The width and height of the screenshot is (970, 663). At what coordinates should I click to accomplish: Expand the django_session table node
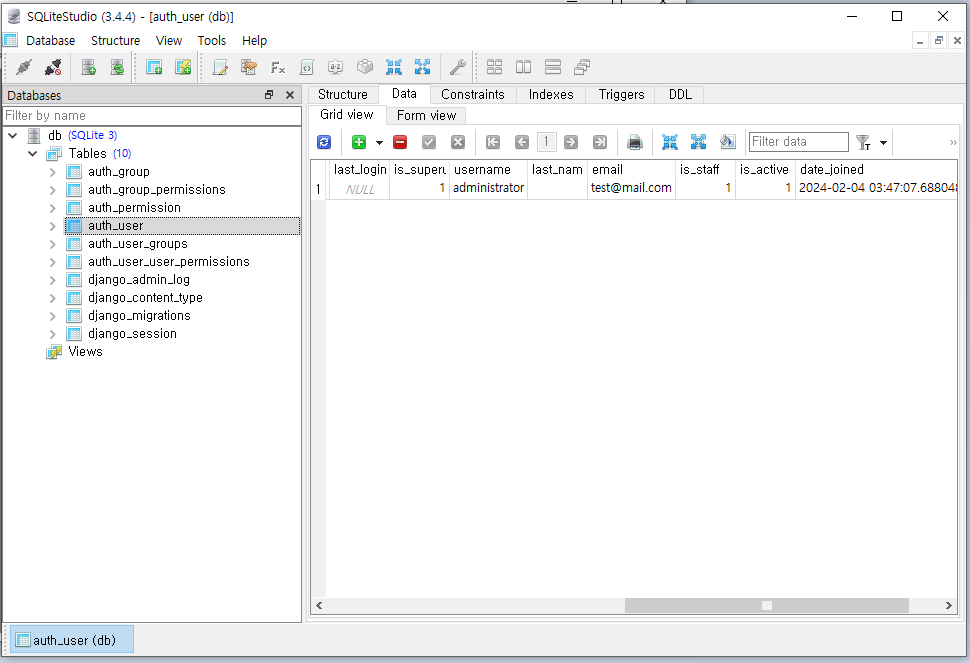click(53, 334)
